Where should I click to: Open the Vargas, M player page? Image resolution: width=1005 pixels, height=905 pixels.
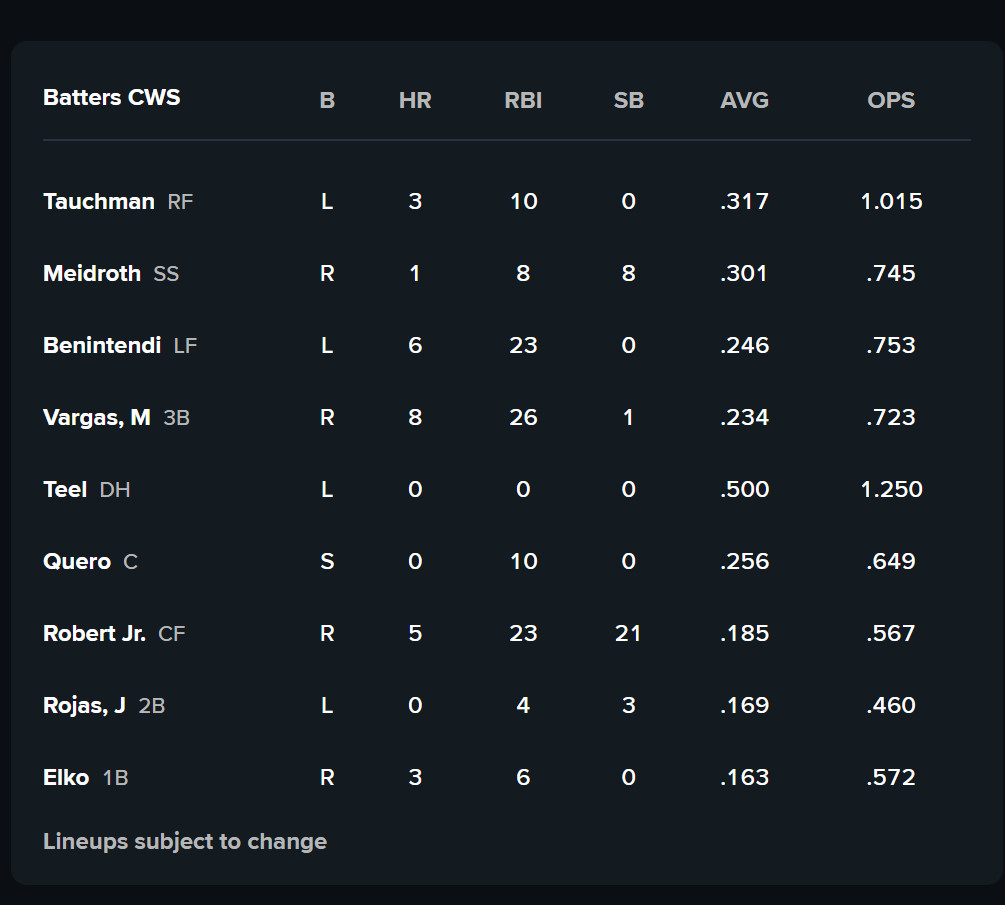coord(97,417)
